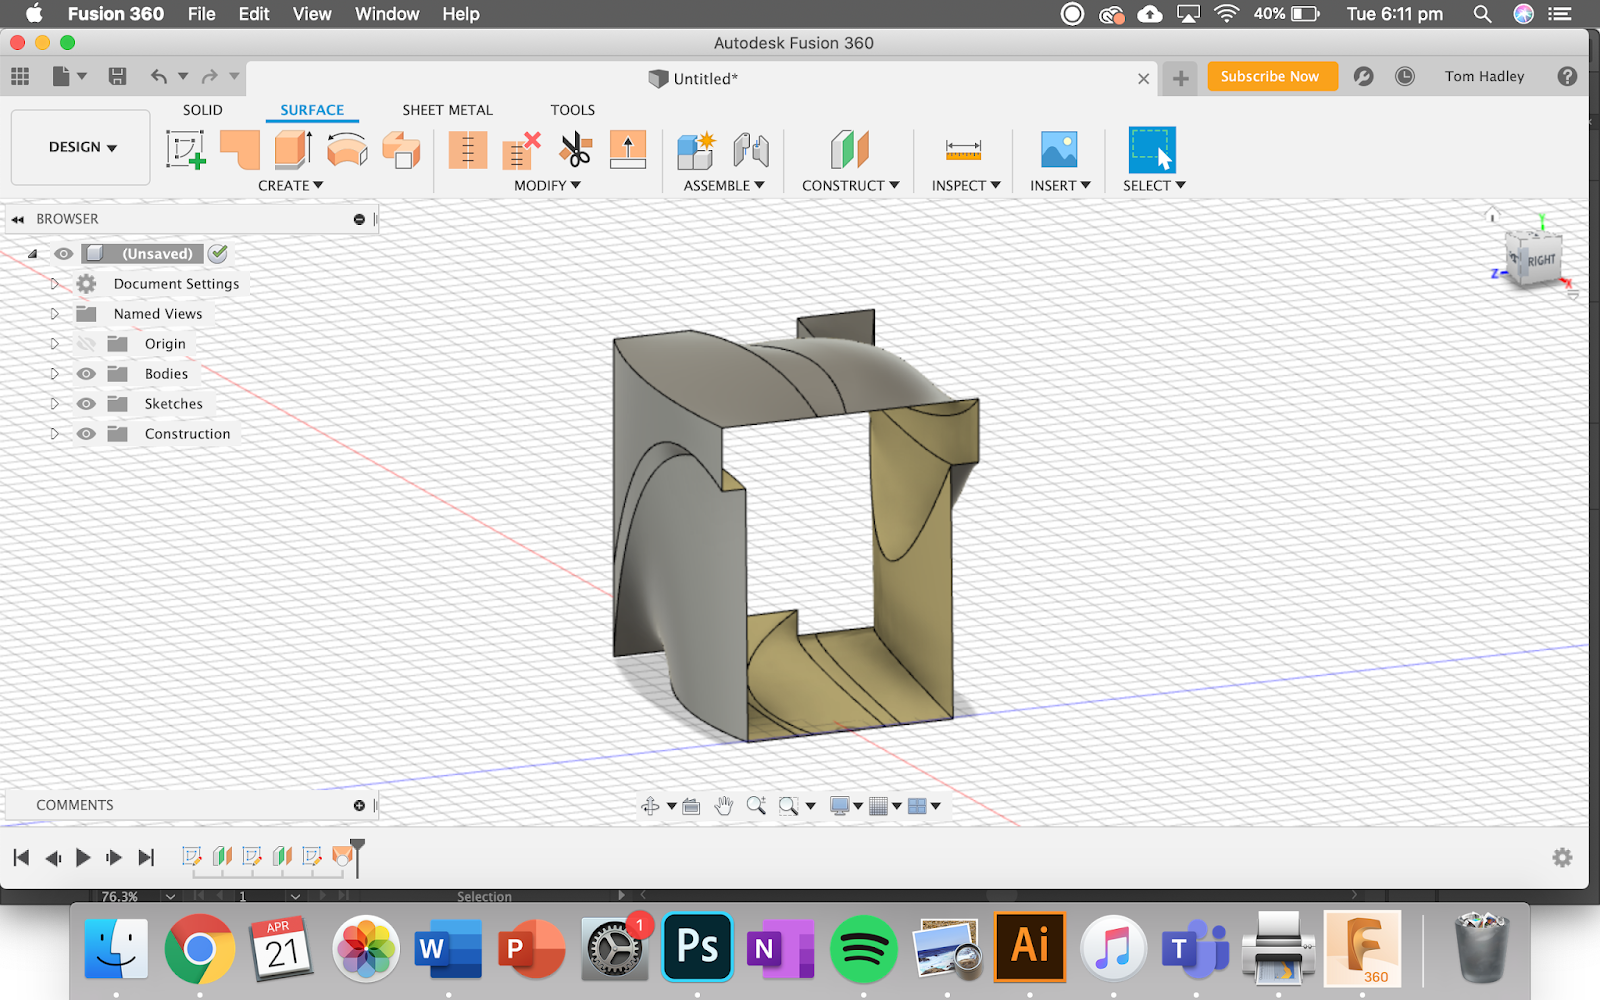Switch to the TOOLS tab
Screen dimensions: 1600x1000
click(573, 110)
